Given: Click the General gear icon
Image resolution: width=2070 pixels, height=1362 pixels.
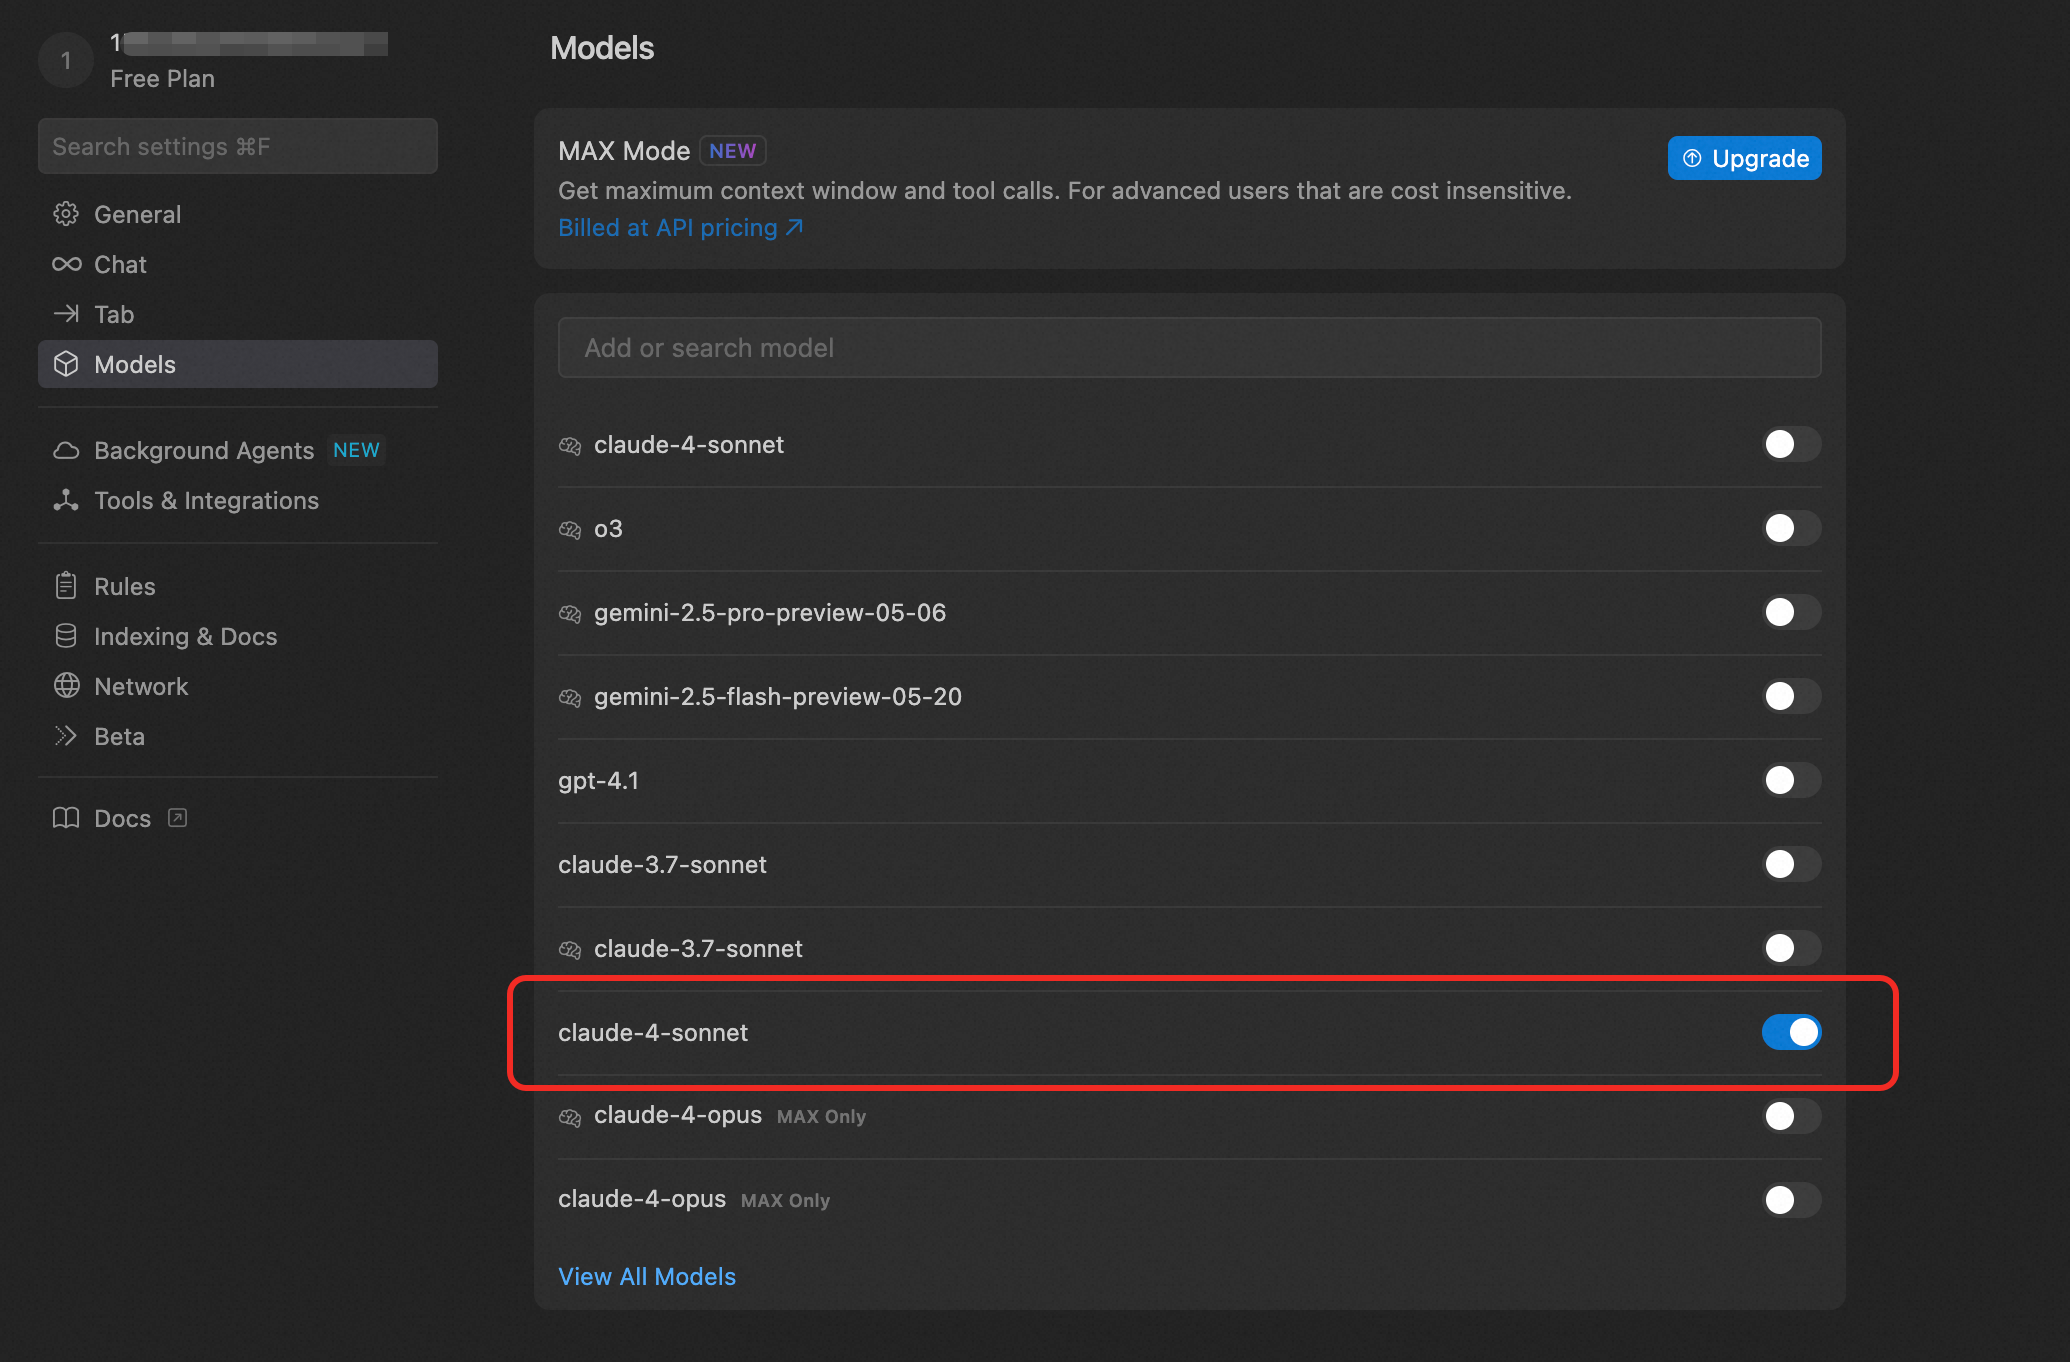Looking at the screenshot, I should point(66,214).
